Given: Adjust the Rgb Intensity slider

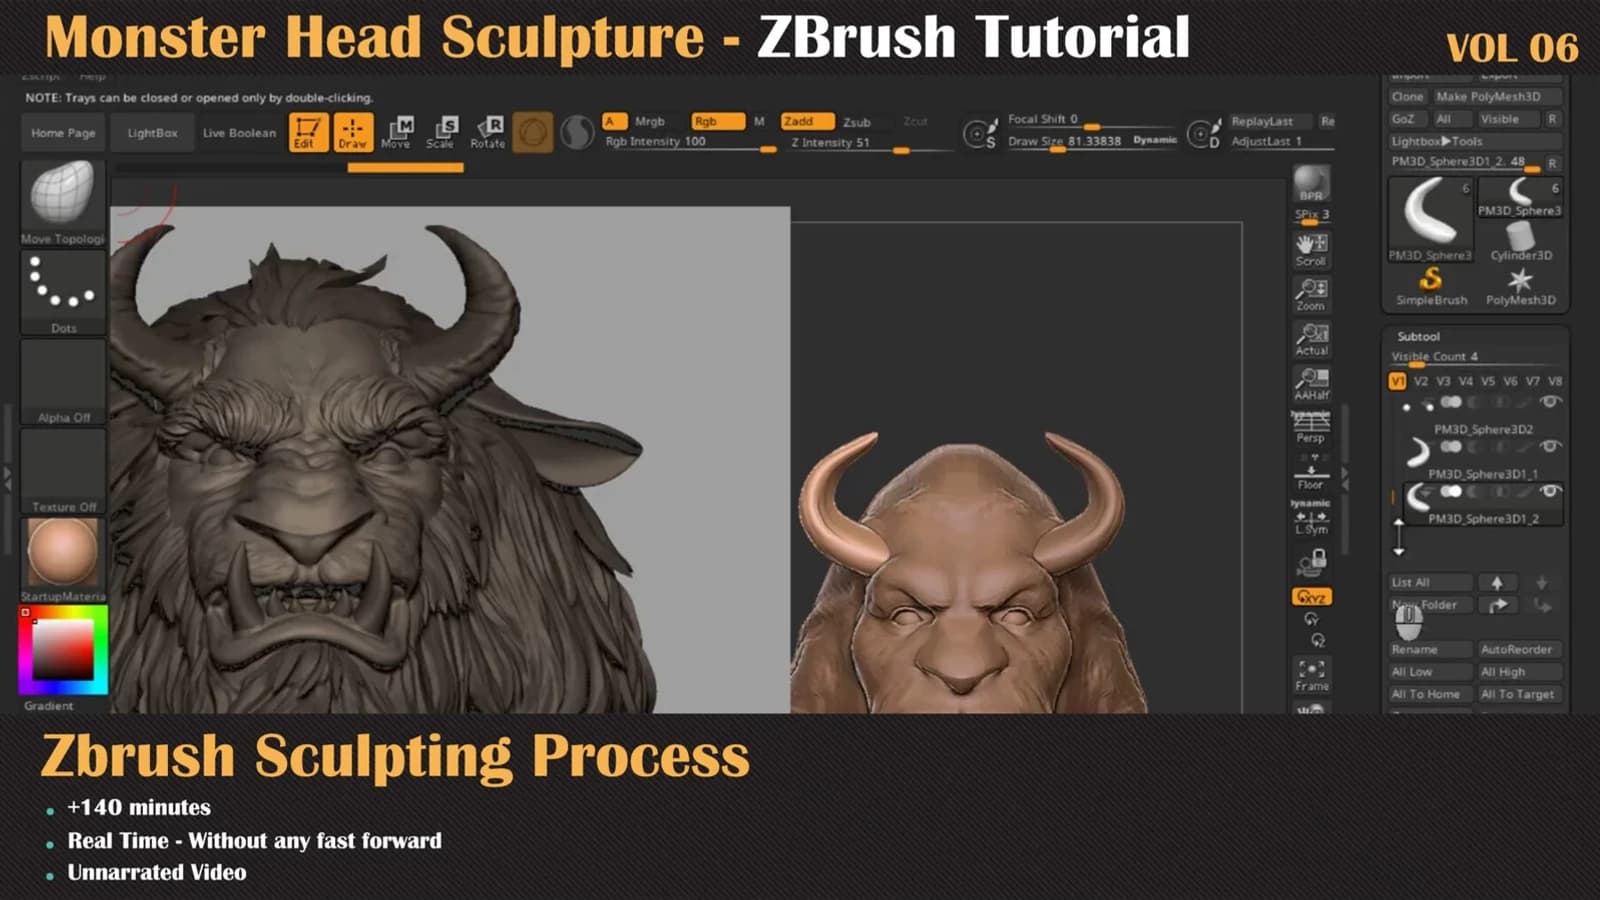Looking at the screenshot, I should pyautogui.click(x=690, y=142).
